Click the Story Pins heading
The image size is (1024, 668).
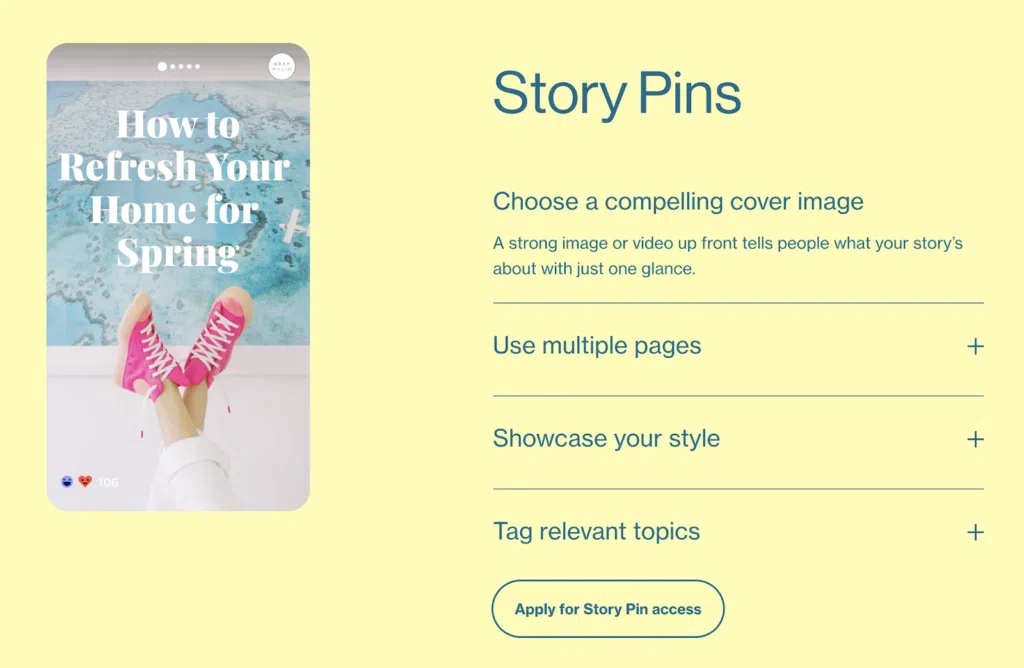617,95
